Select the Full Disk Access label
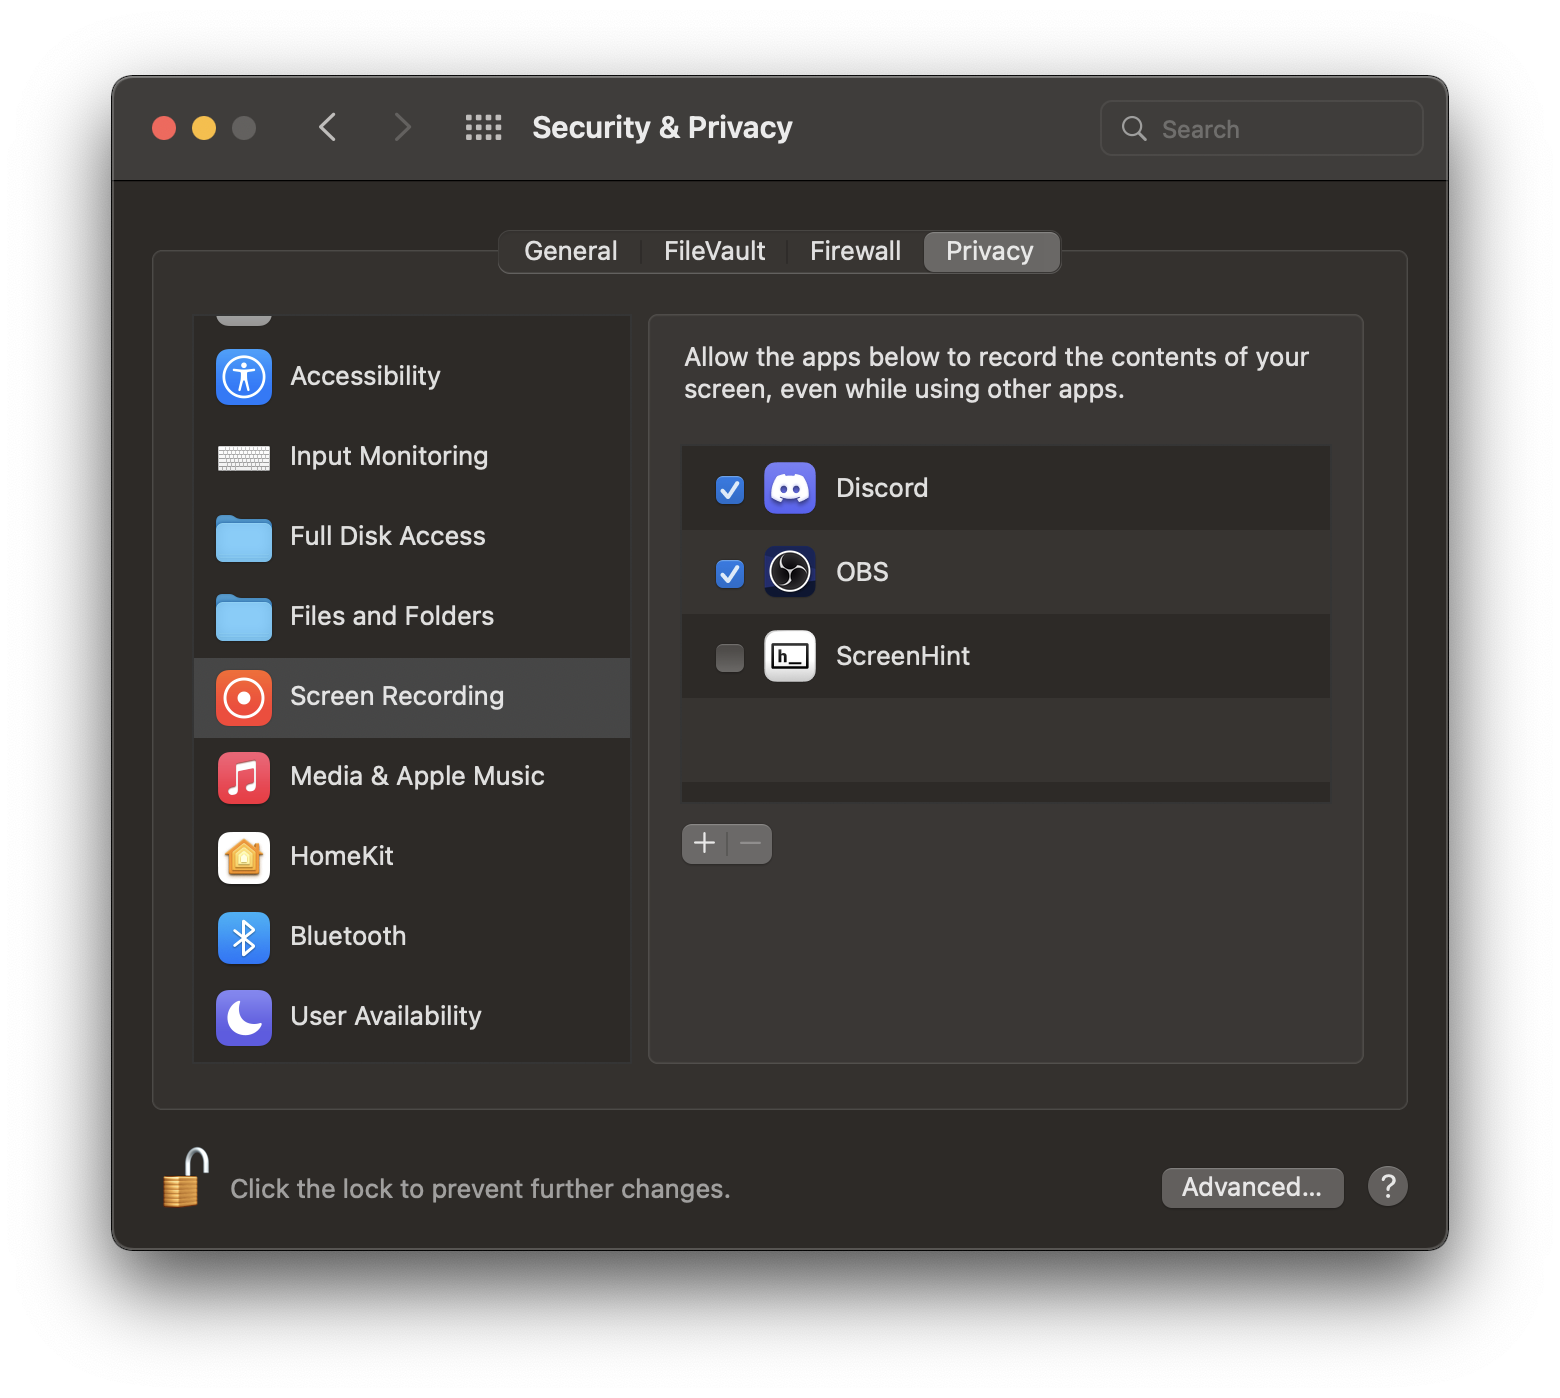The height and width of the screenshot is (1398, 1560). pos(388,536)
